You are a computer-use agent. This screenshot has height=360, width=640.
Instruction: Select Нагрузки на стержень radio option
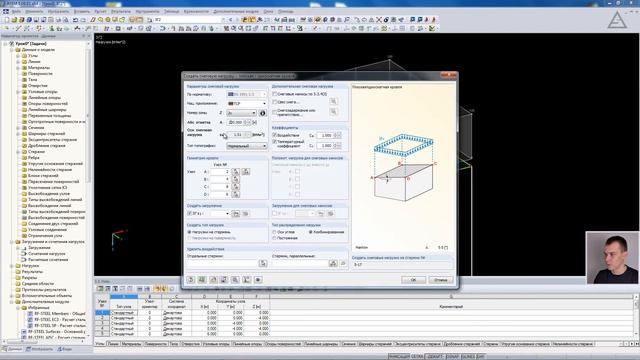coord(189,232)
